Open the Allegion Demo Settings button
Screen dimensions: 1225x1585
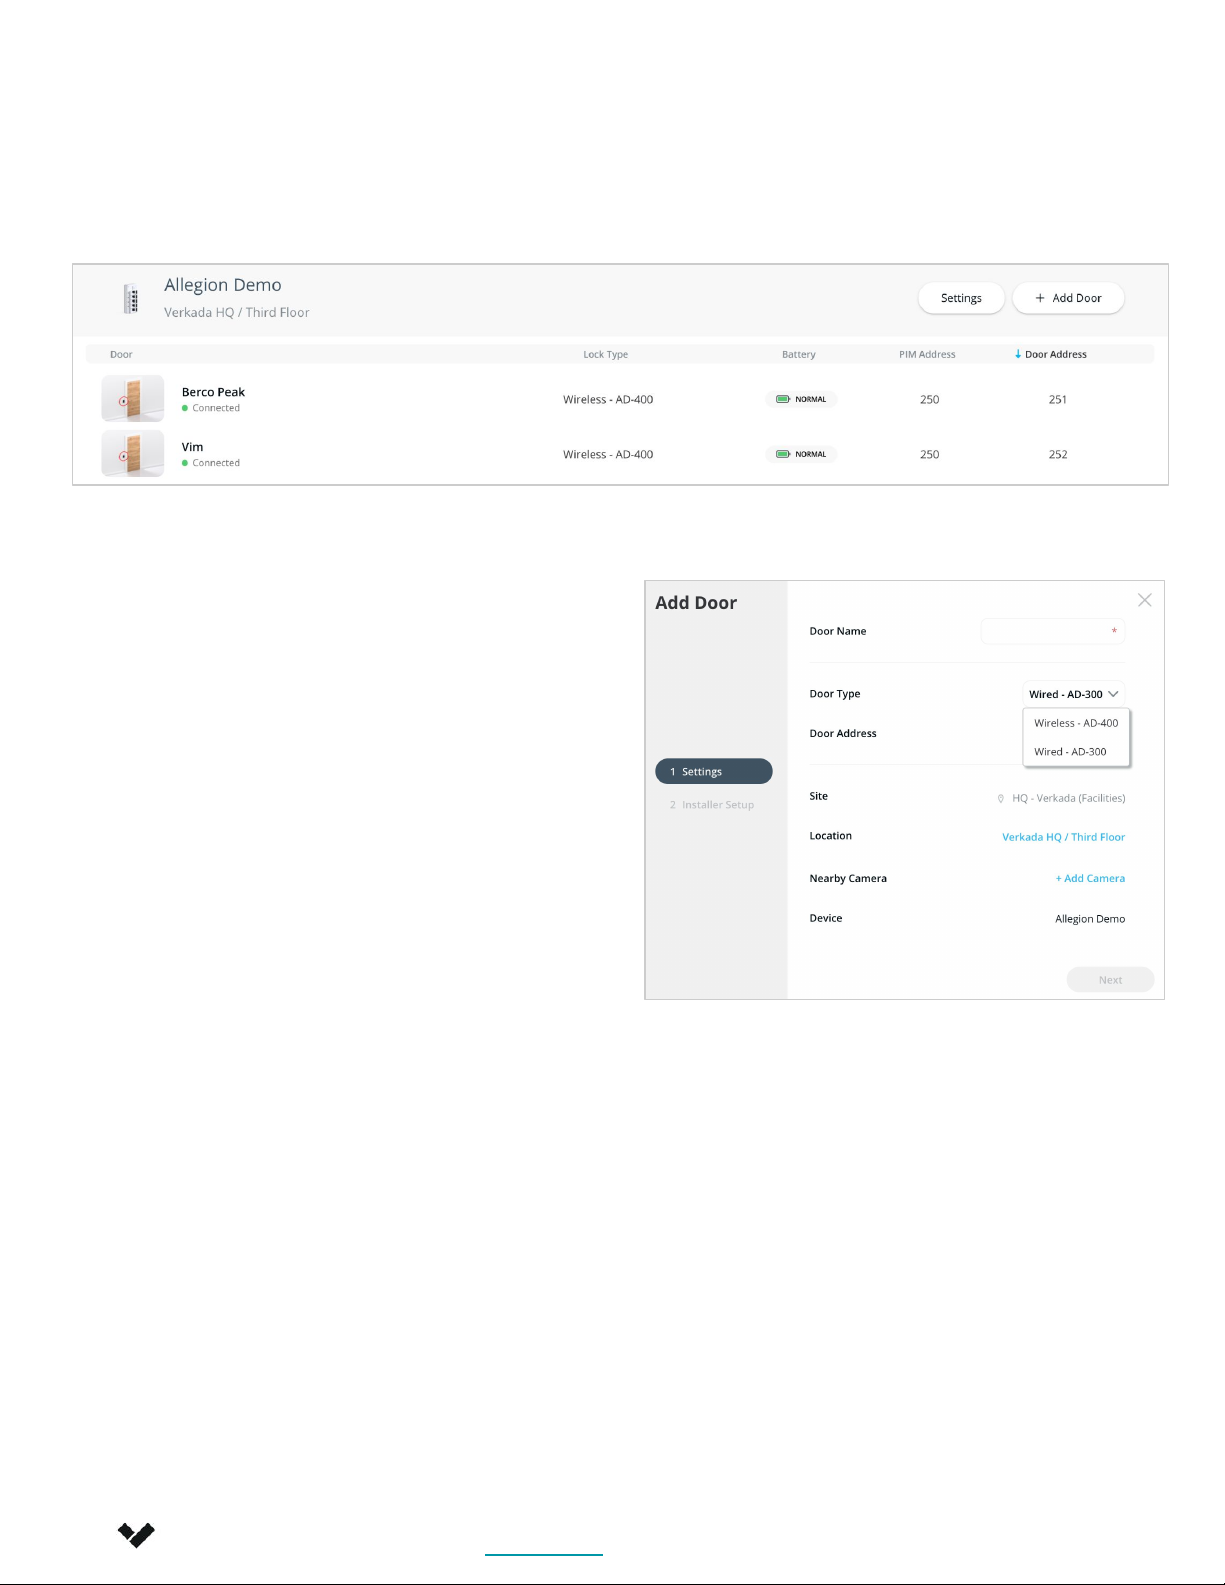(961, 298)
